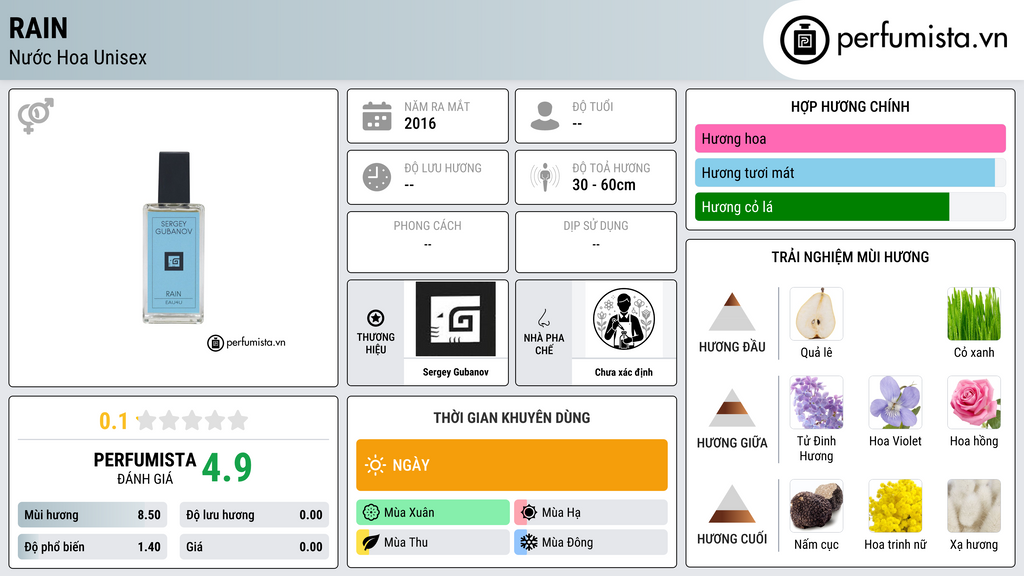Select the Xạ hương musk image
Image resolution: width=1024 pixels, height=576 pixels.
[x=974, y=506]
